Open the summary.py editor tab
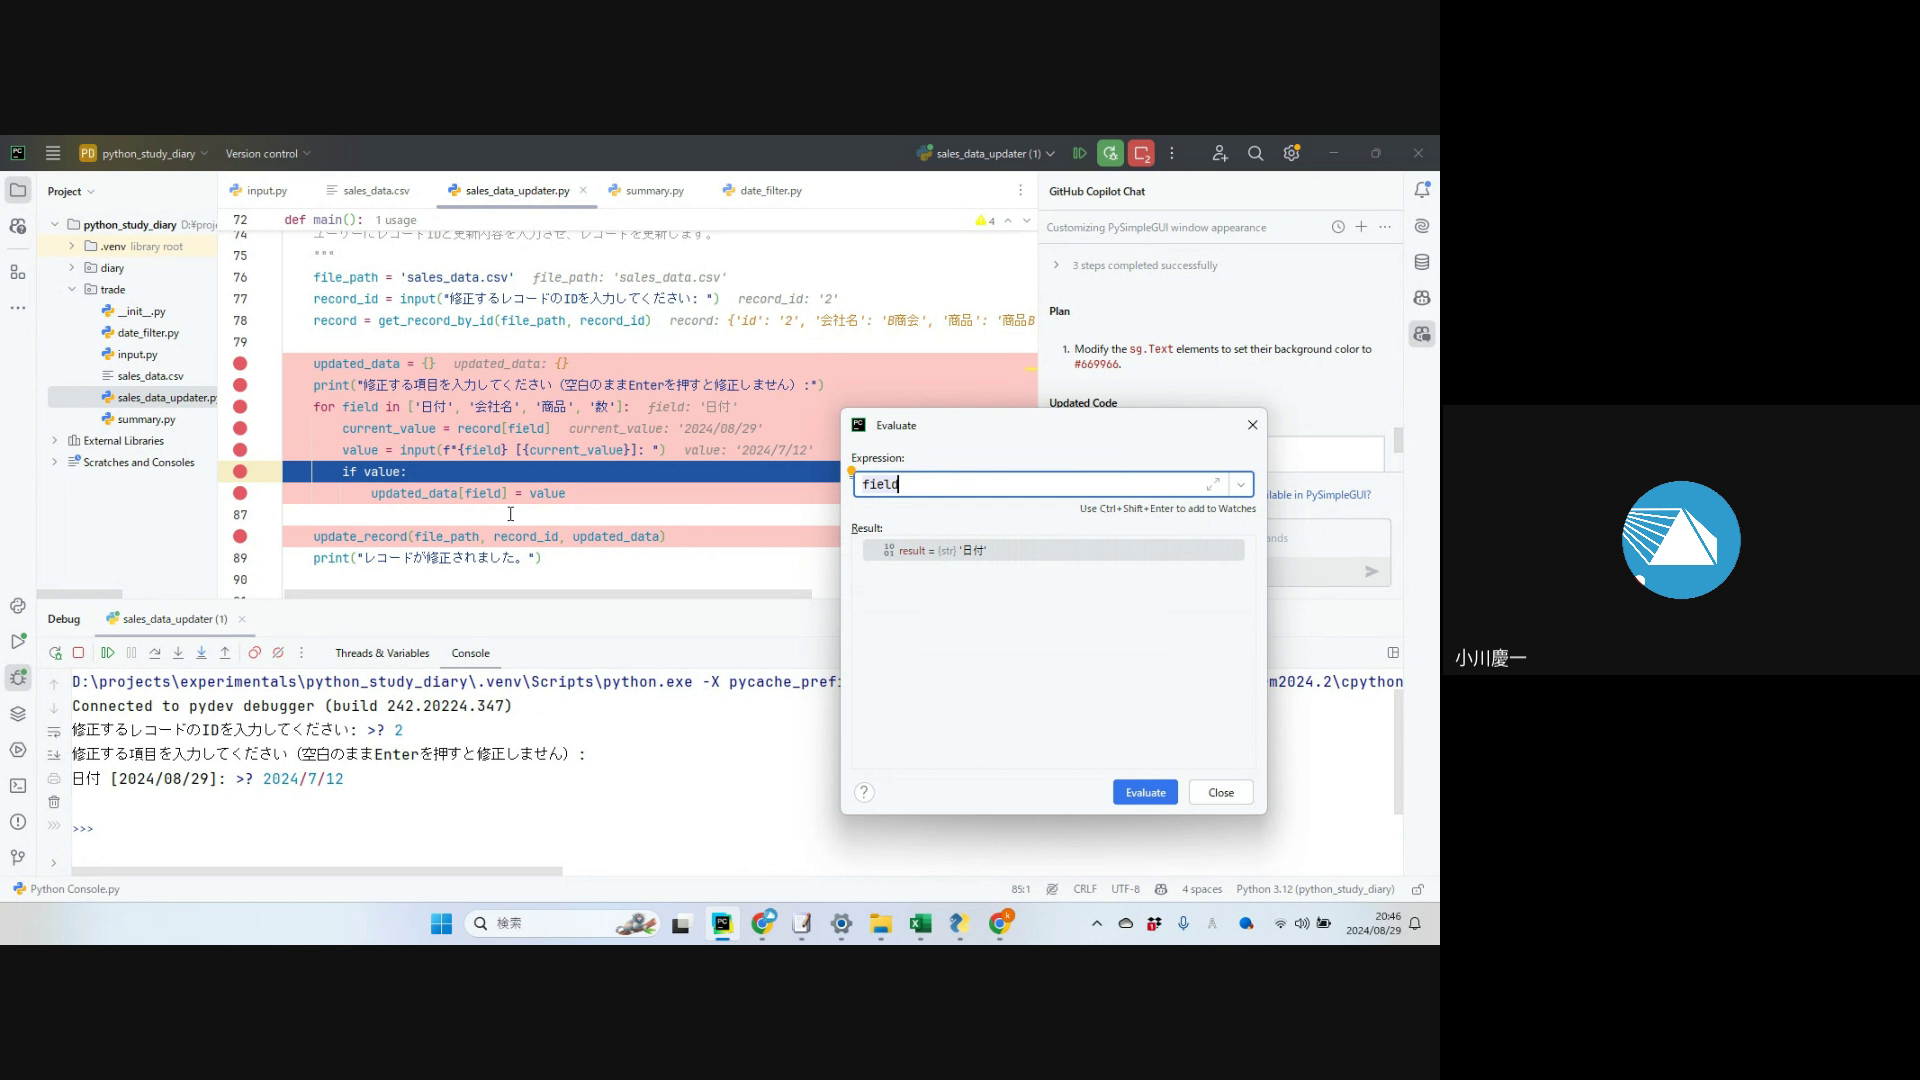The image size is (1920, 1080). [654, 191]
